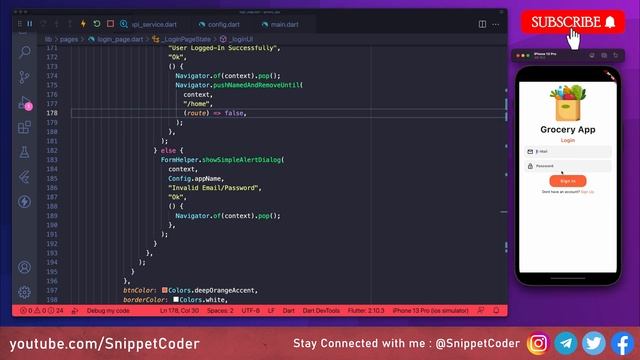Open Accounts menu in activity bar

point(24,267)
